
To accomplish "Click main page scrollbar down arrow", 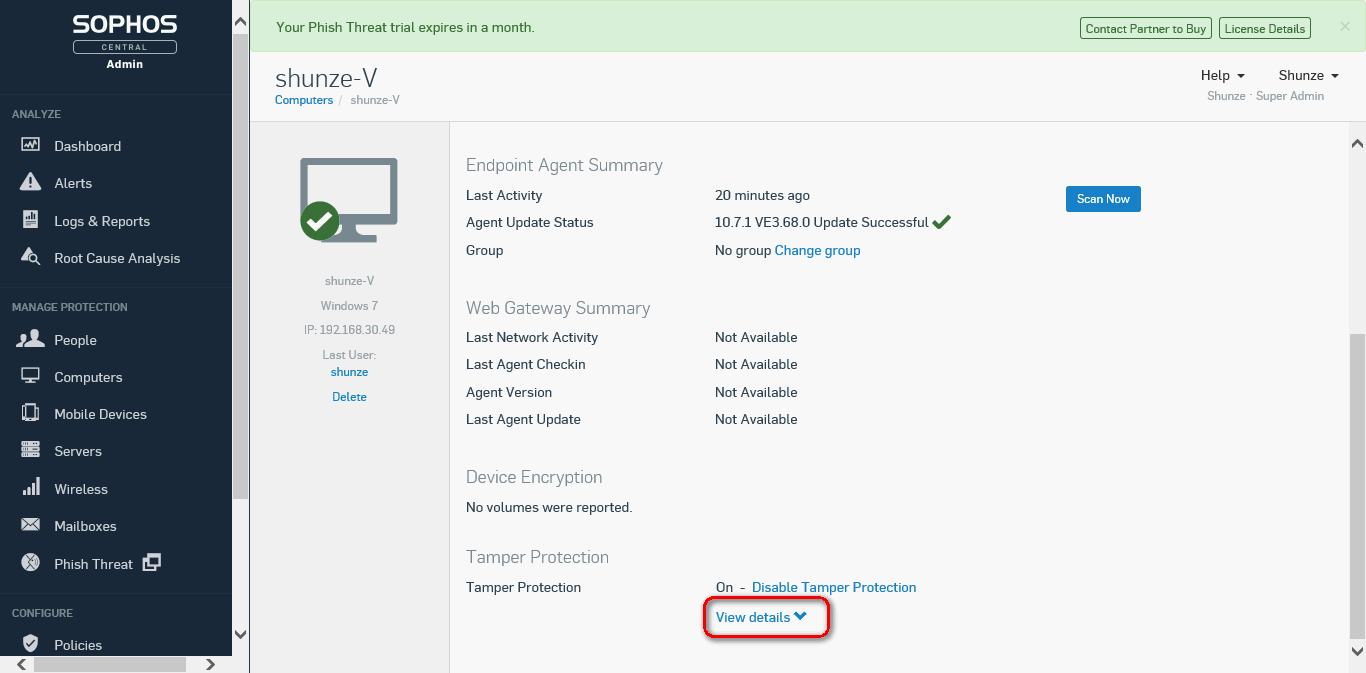I will (1357, 650).
